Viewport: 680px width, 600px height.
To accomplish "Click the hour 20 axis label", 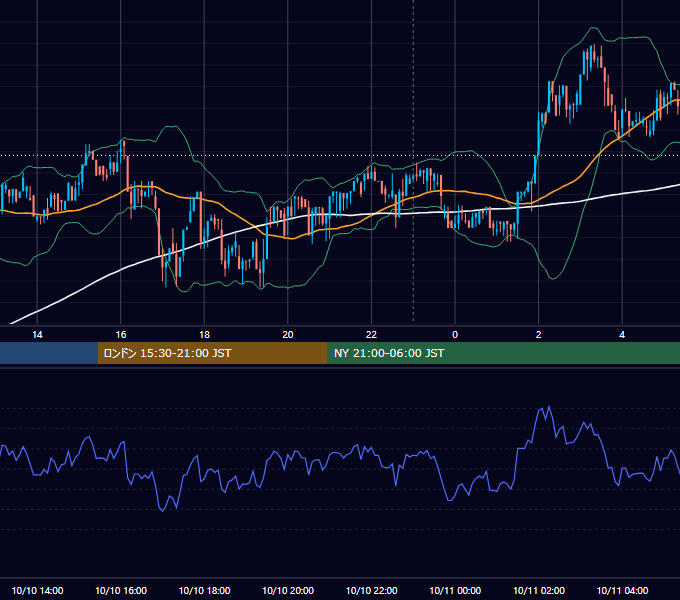I will (x=288, y=335).
